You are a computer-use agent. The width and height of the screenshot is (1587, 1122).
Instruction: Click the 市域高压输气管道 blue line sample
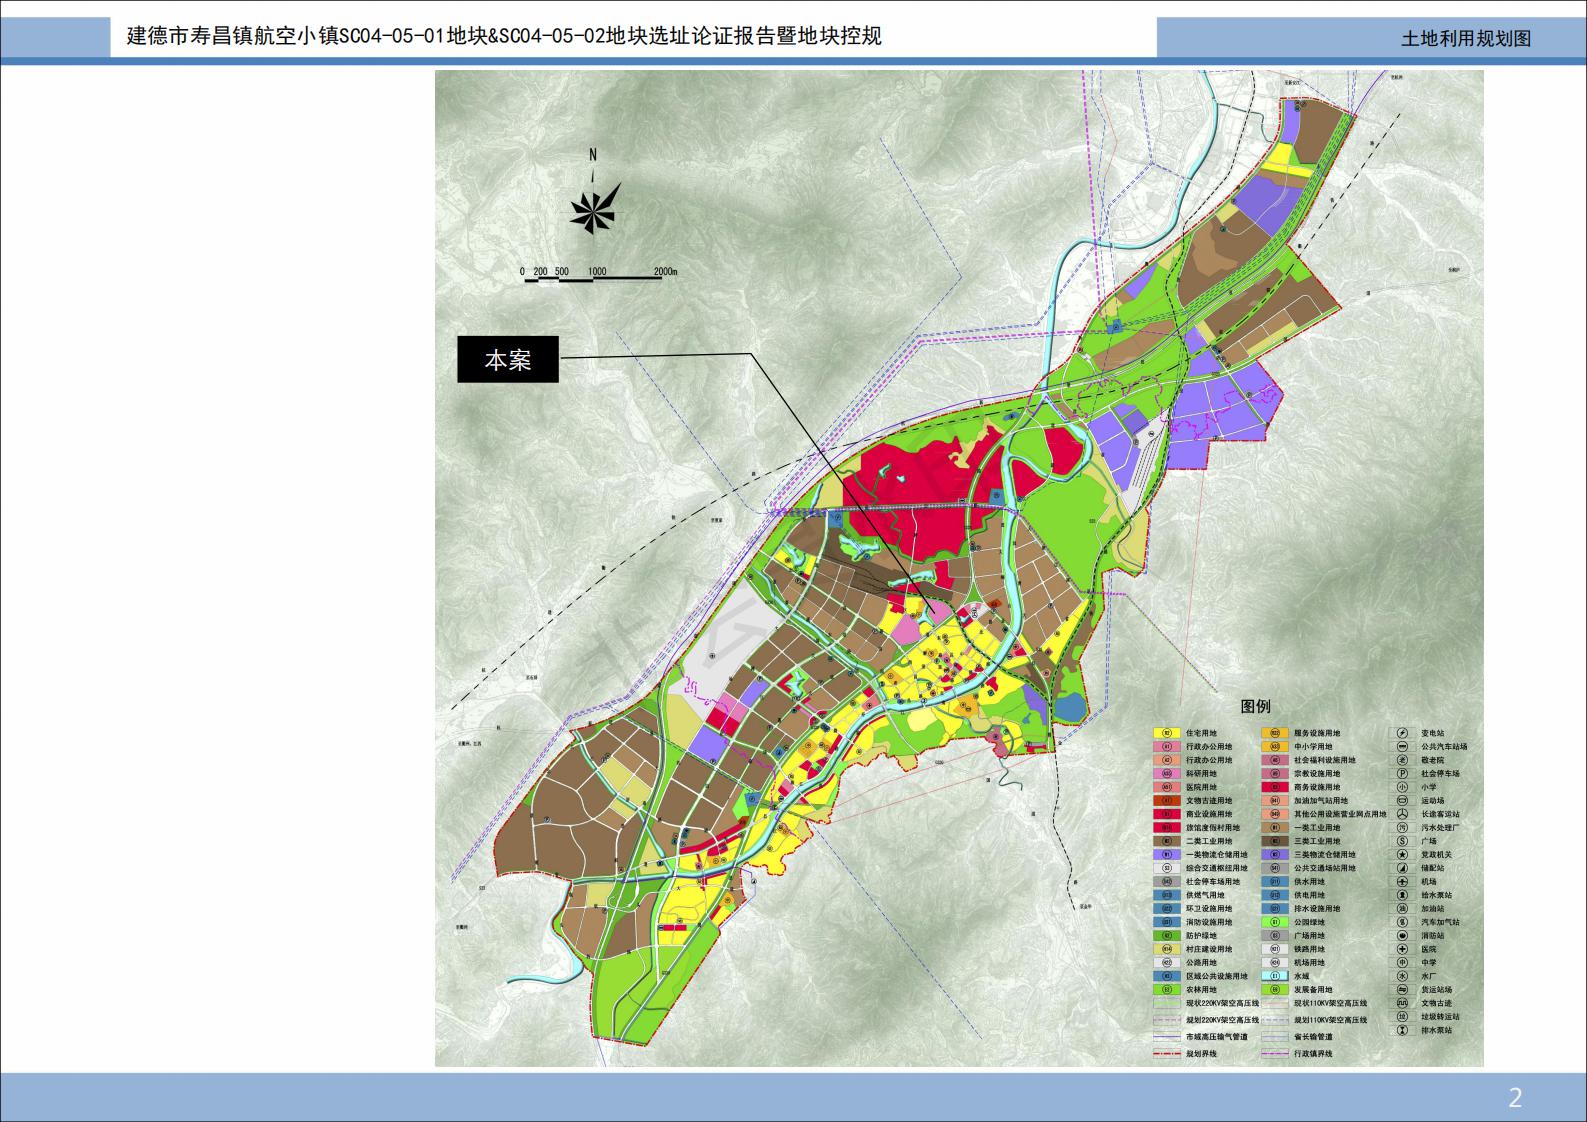tap(1167, 1037)
